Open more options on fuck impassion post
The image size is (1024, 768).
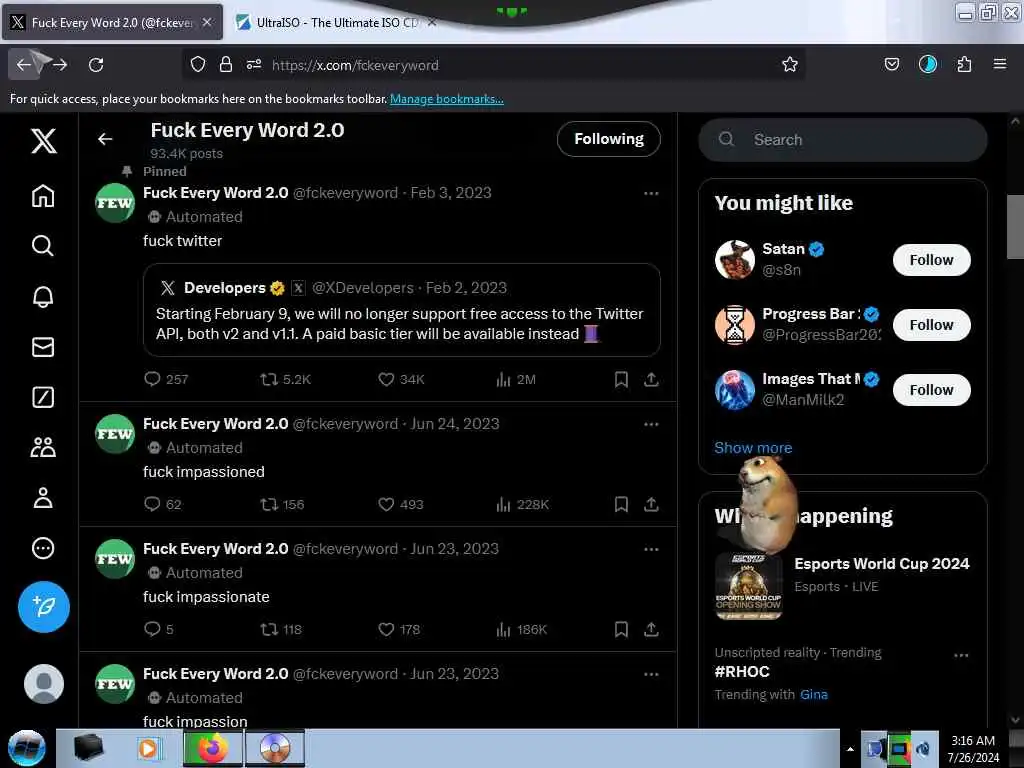click(651, 674)
